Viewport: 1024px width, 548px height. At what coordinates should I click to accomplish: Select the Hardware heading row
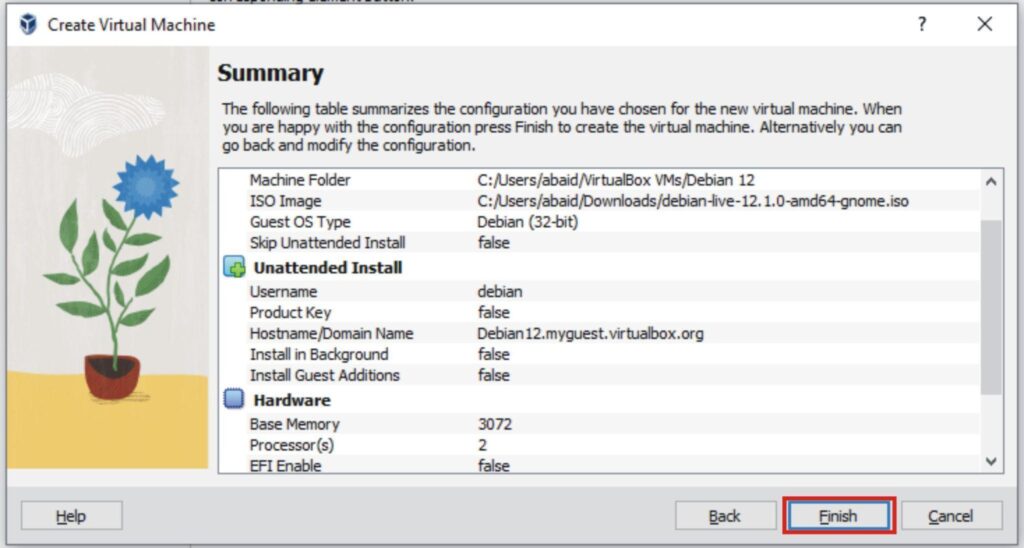(x=292, y=400)
